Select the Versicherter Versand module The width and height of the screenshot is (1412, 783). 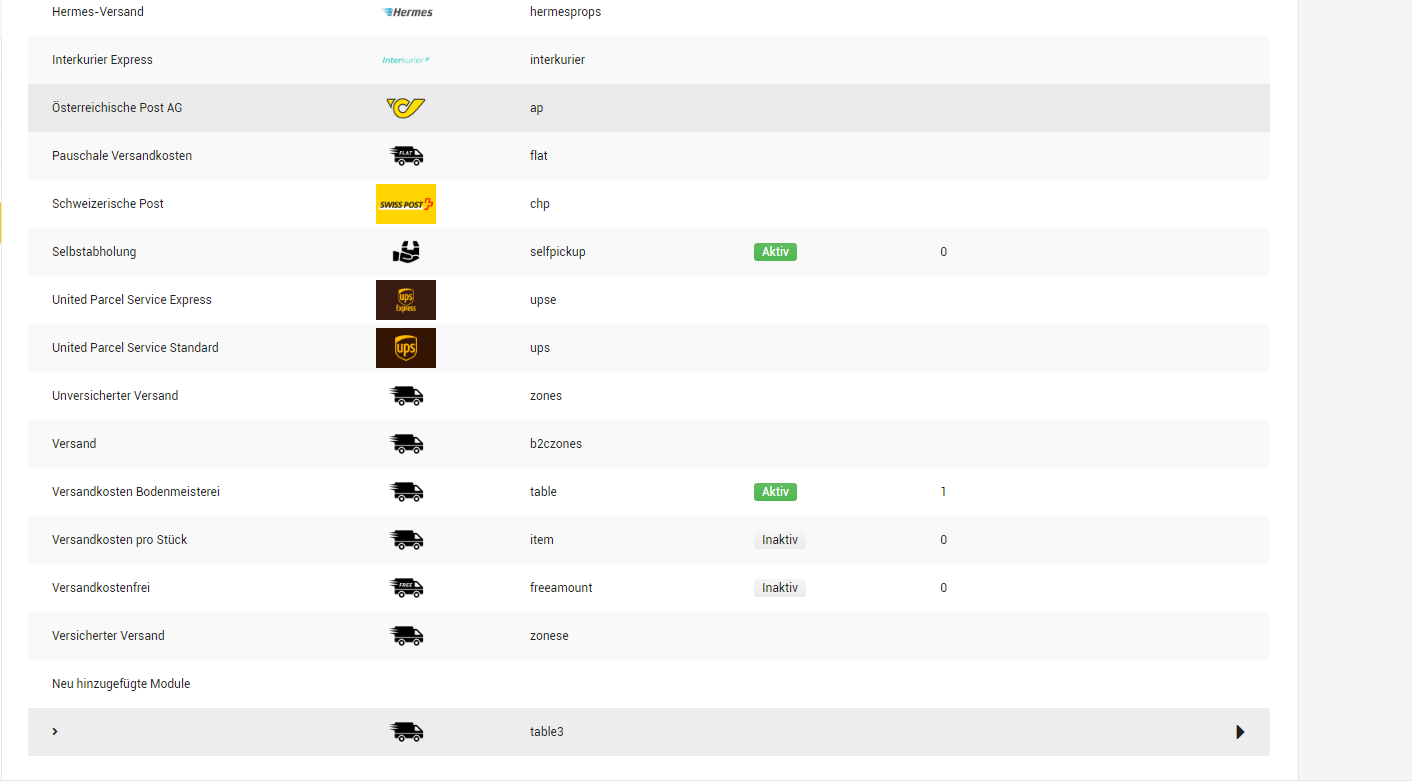pyautogui.click(x=108, y=636)
